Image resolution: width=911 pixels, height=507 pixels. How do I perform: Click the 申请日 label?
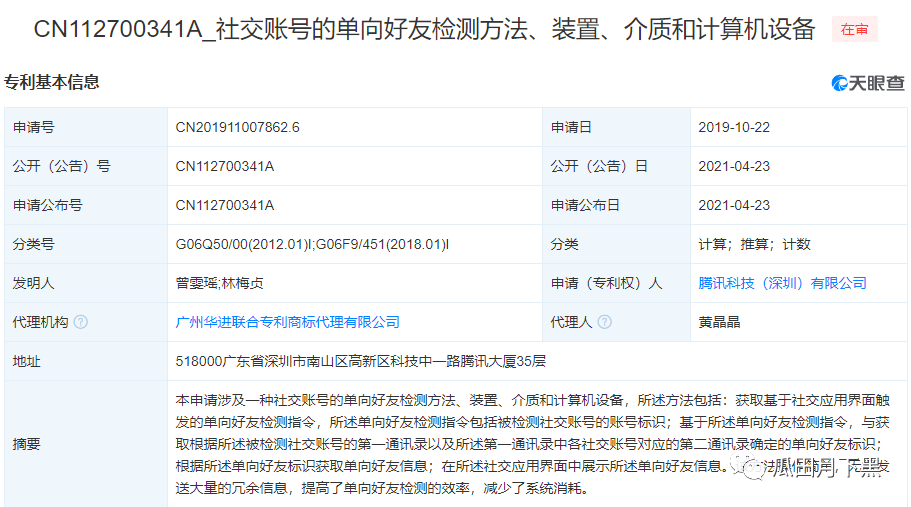tap(571, 127)
